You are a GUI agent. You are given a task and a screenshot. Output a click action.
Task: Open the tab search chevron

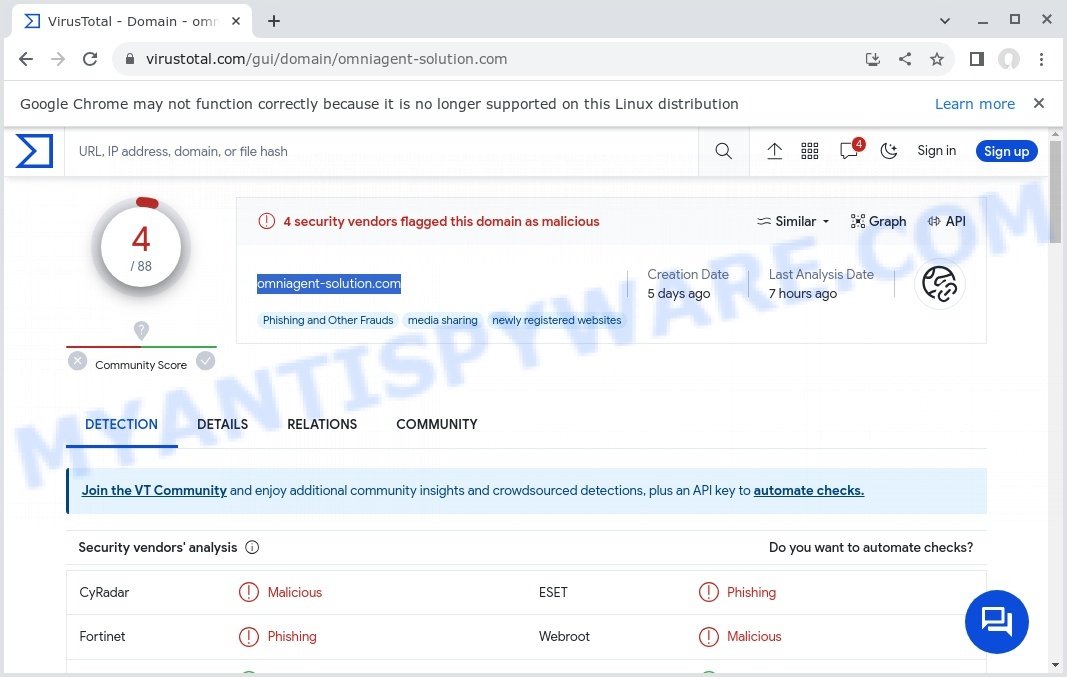click(x=945, y=21)
